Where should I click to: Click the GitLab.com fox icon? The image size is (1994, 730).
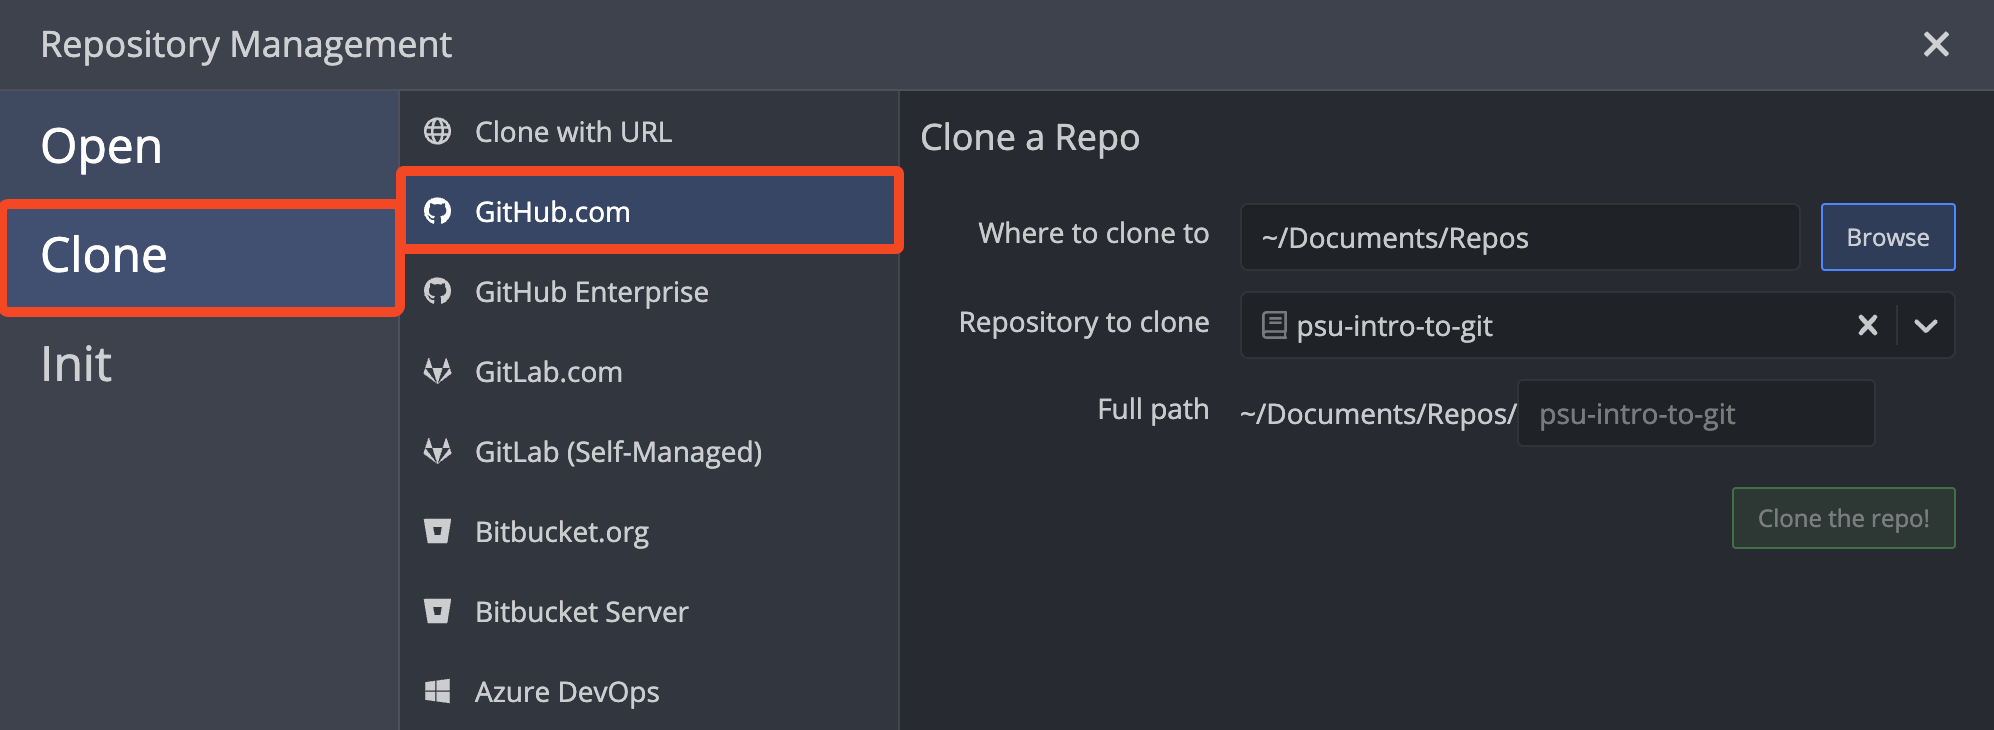coord(437,371)
